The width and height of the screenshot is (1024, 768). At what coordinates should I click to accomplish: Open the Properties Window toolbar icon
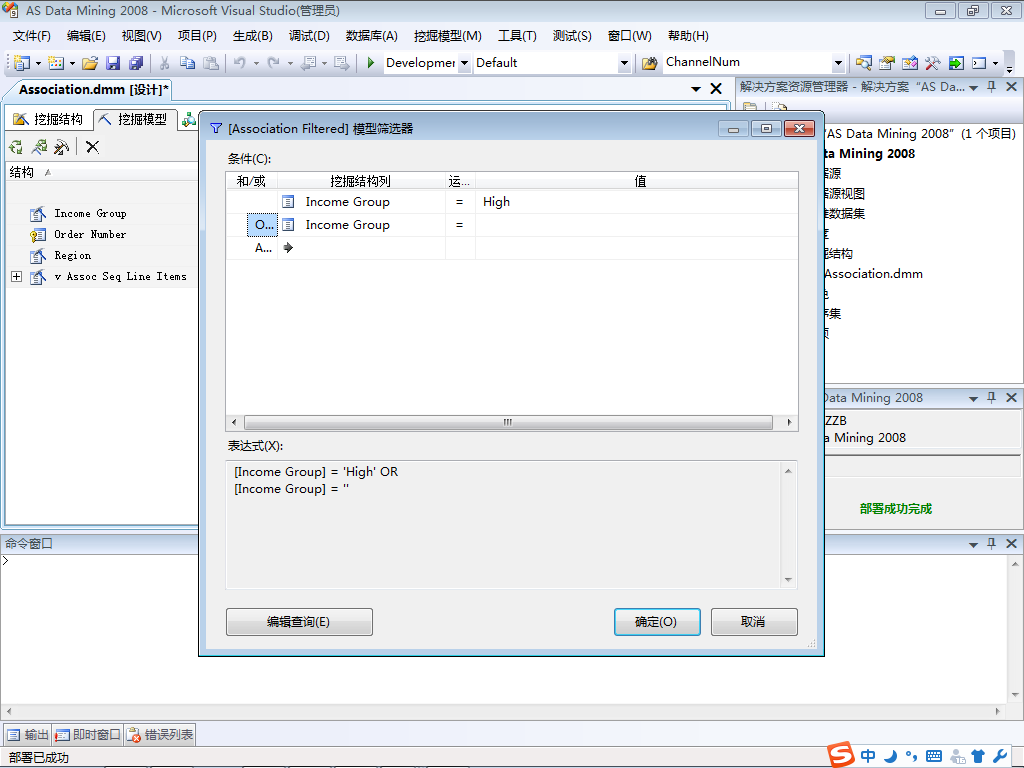click(886, 63)
